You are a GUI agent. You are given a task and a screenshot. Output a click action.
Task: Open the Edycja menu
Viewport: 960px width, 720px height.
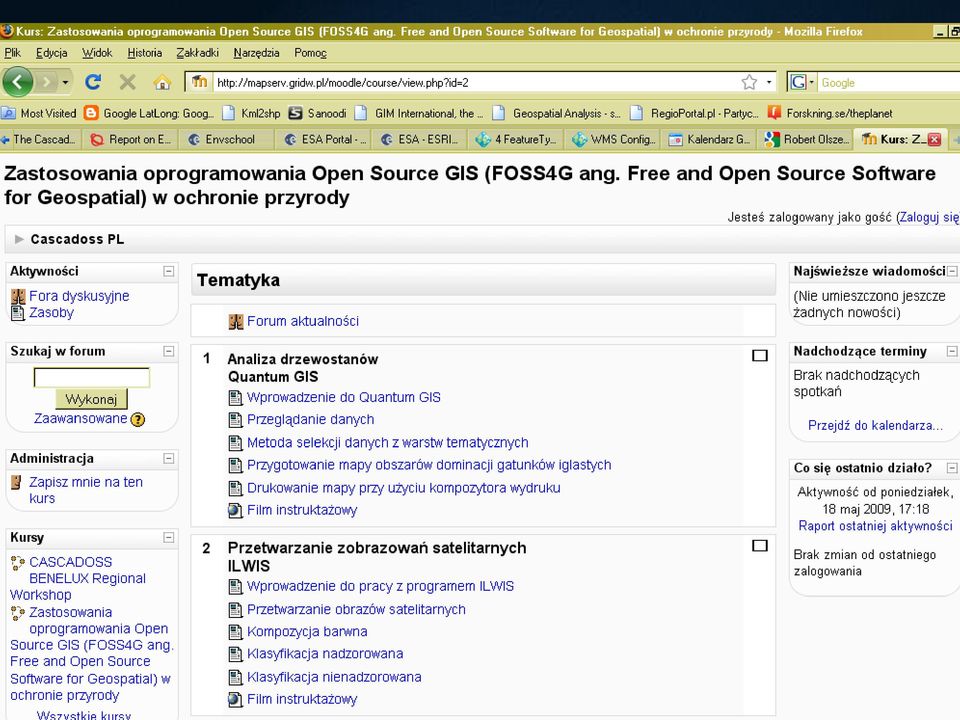[x=51, y=53]
